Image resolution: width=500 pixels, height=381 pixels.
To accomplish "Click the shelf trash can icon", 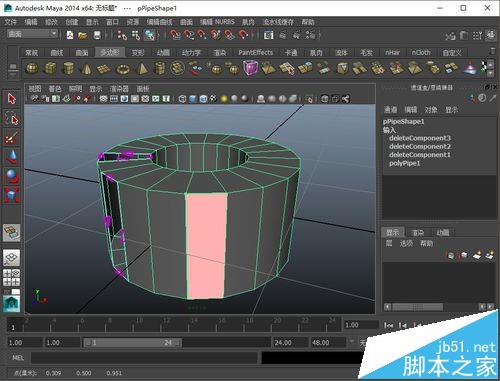I will coord(492,51).
